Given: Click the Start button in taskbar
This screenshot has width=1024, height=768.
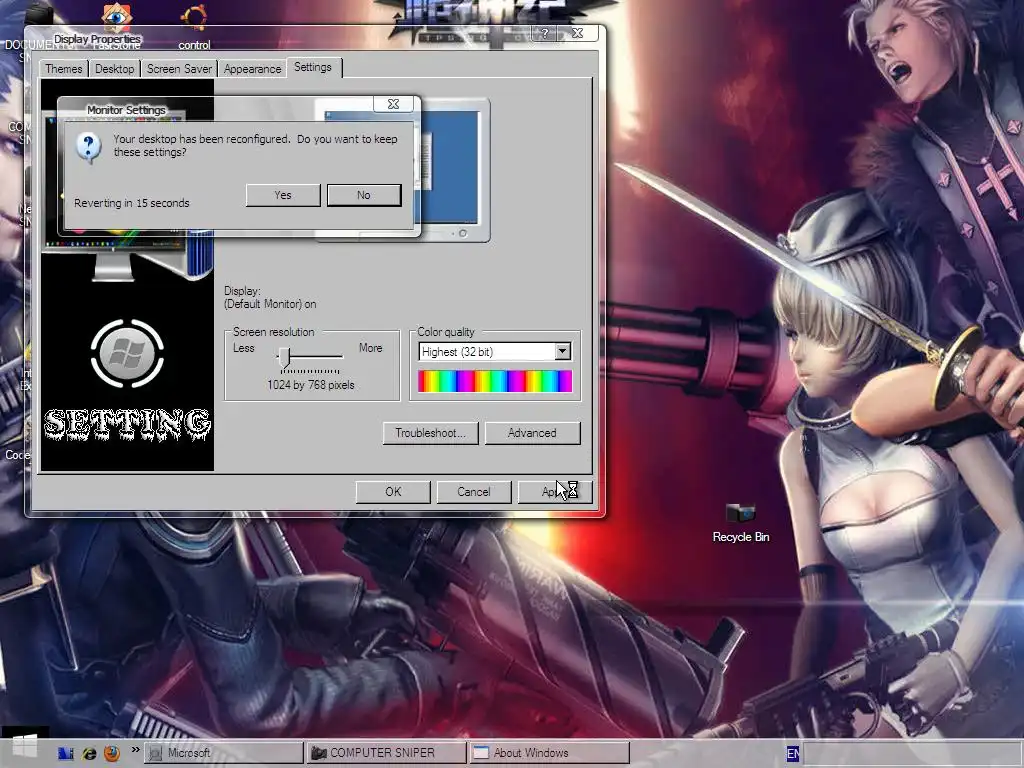Looking at the screenshot, I should coord(25,746).
